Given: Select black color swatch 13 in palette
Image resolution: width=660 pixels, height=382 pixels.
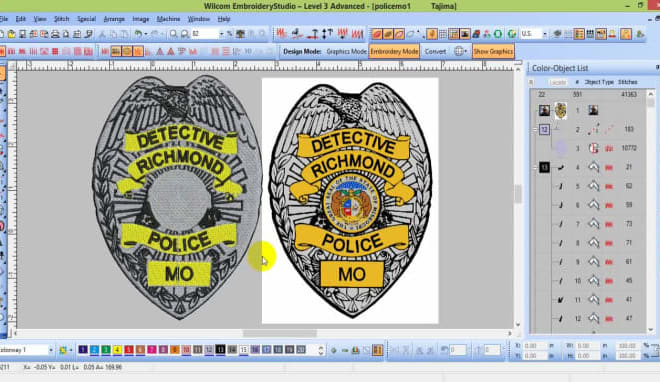Looking at the screenshot, I should pos(220,350).
